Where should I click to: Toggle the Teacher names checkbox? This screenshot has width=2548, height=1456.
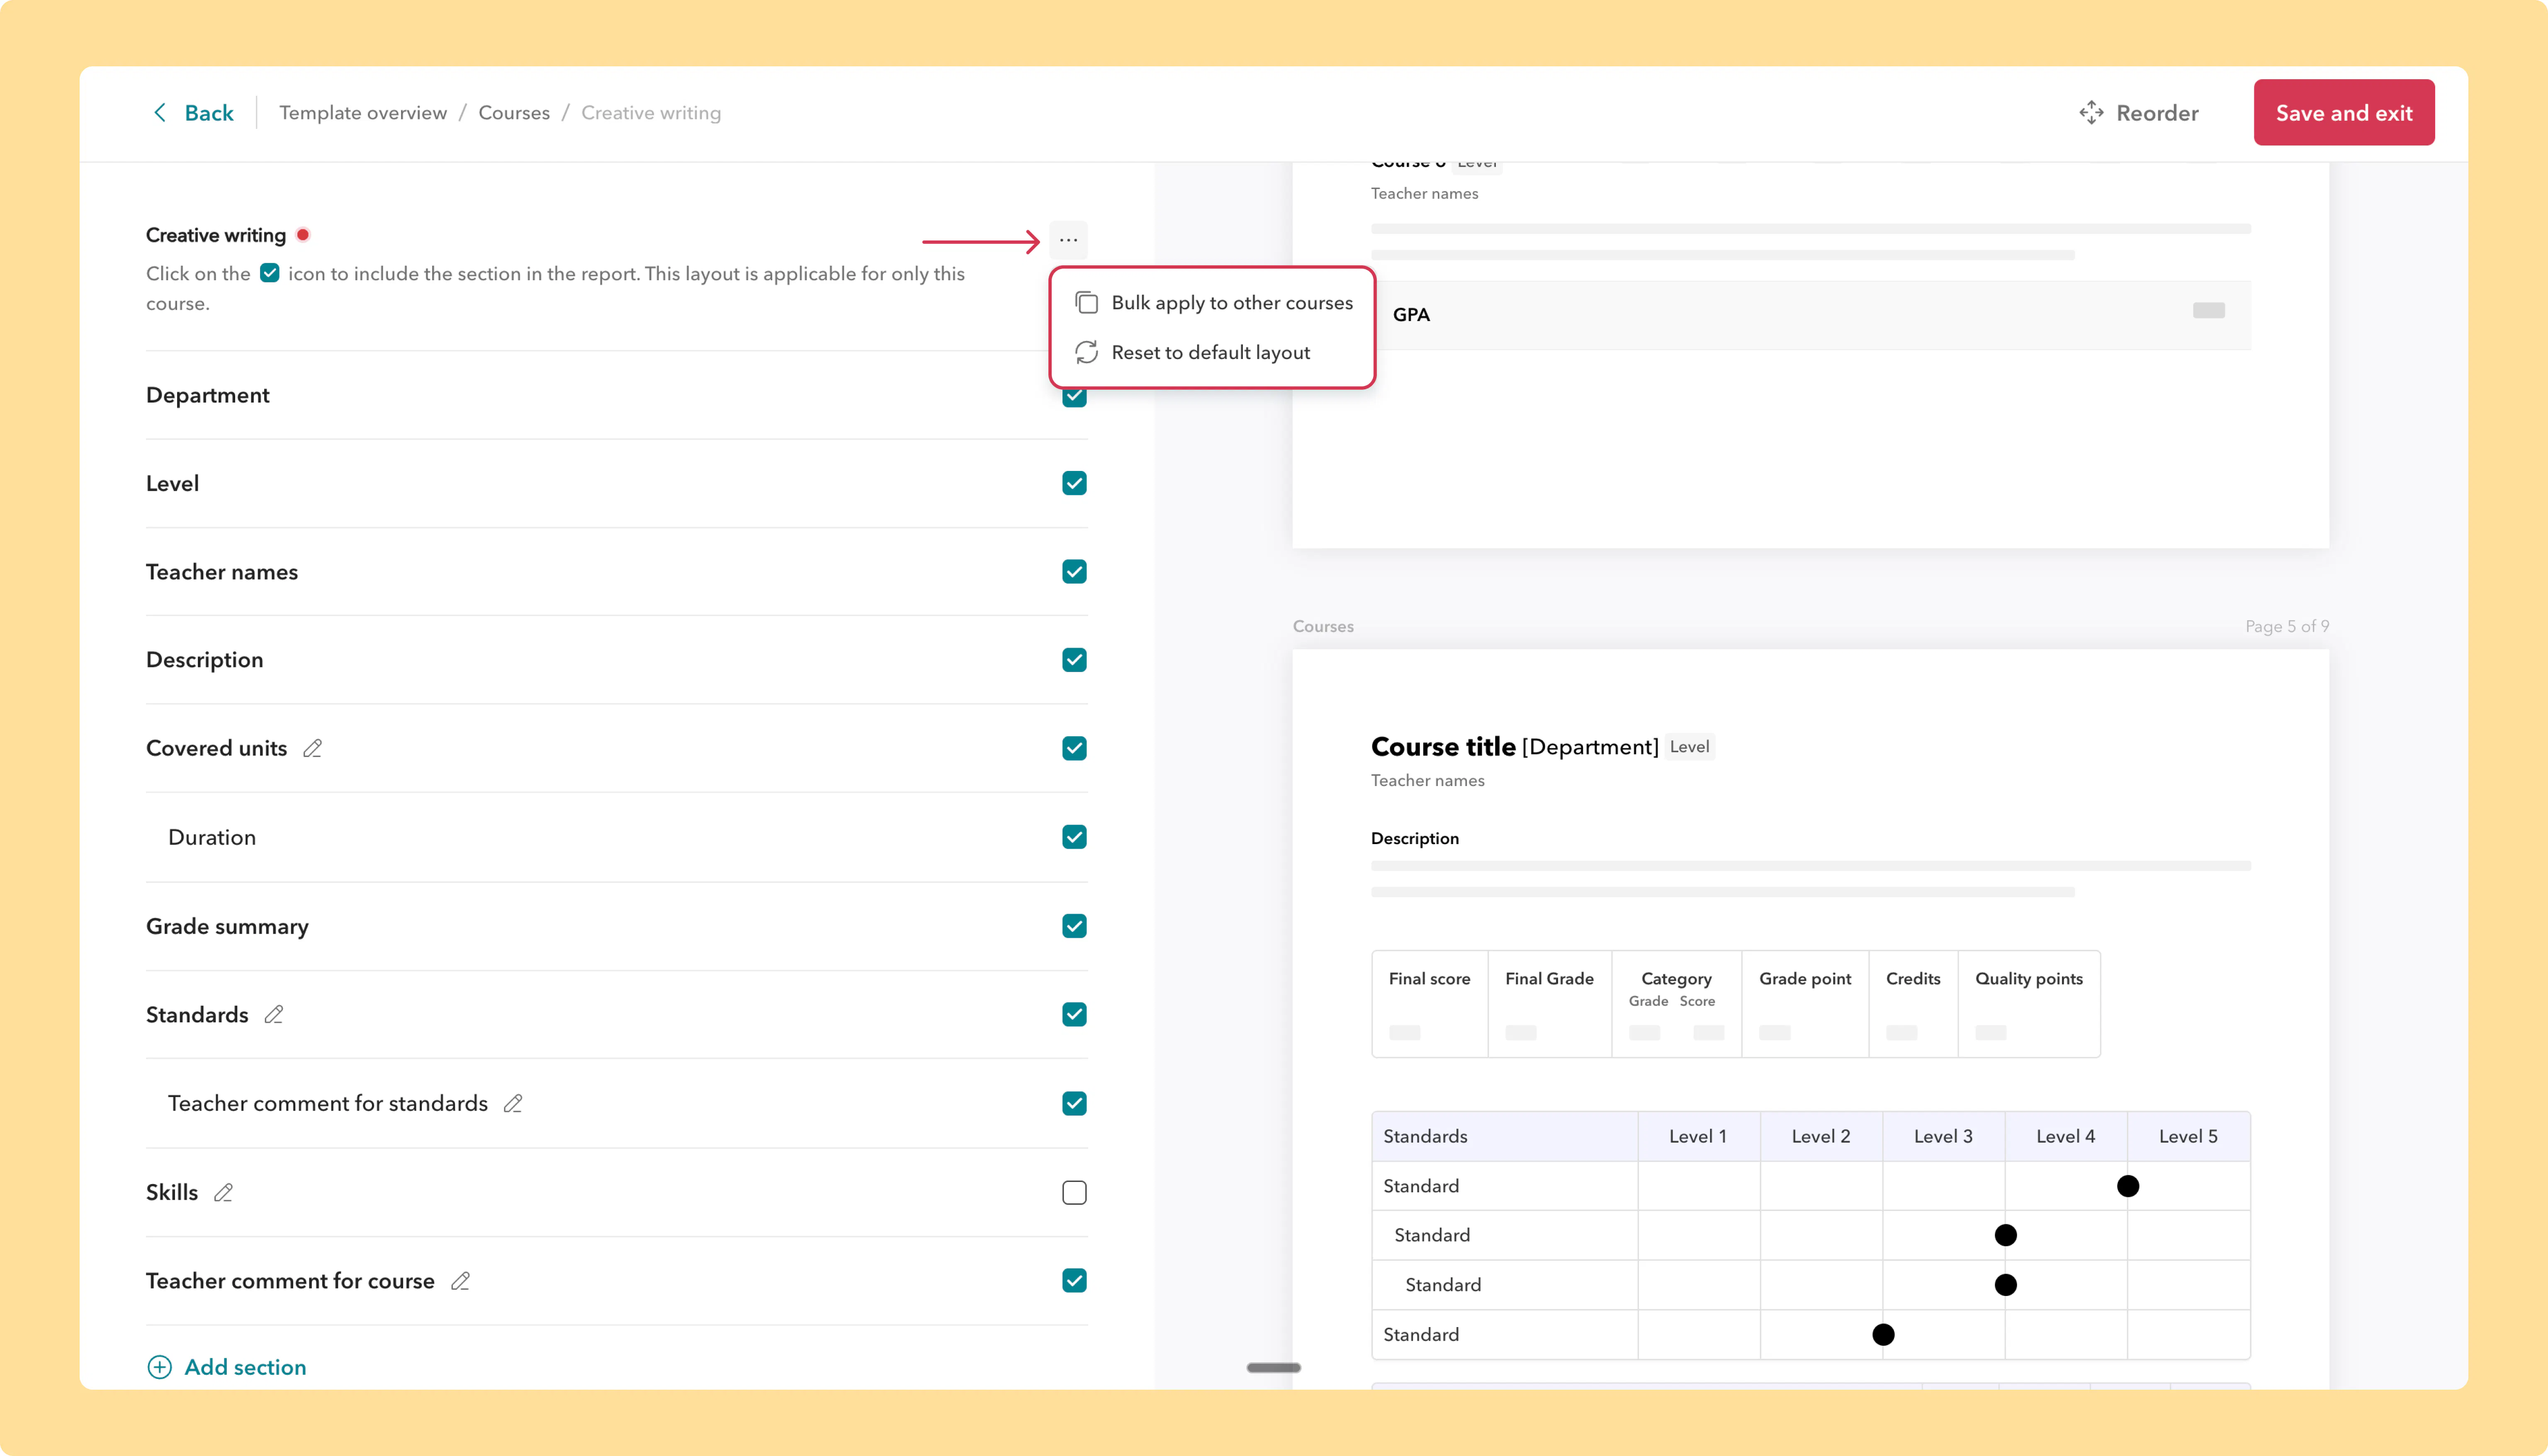pos(1074,572)
